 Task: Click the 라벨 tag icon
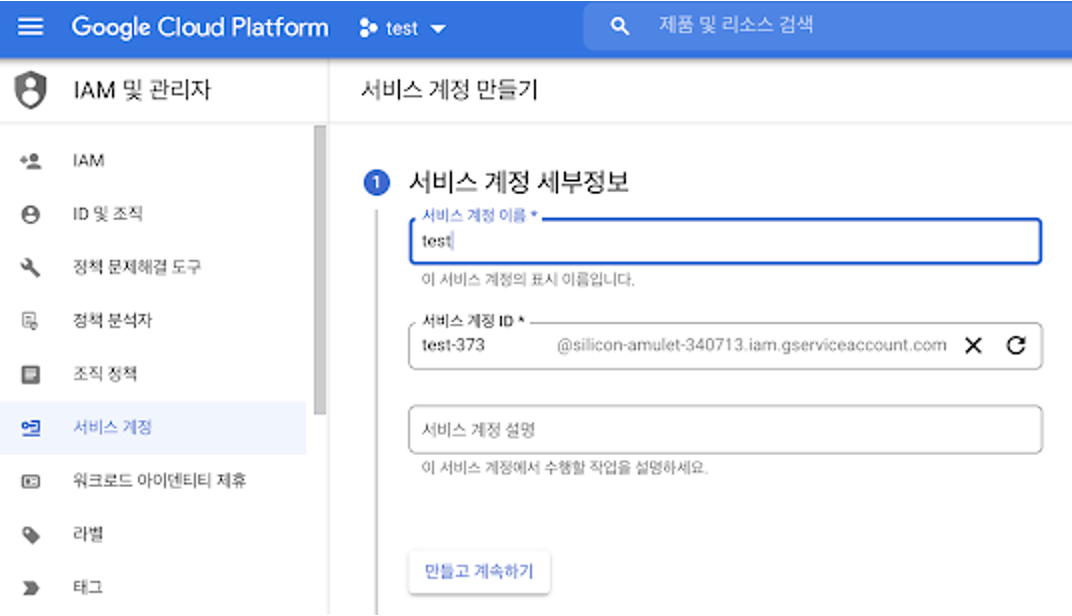(31, 535)
